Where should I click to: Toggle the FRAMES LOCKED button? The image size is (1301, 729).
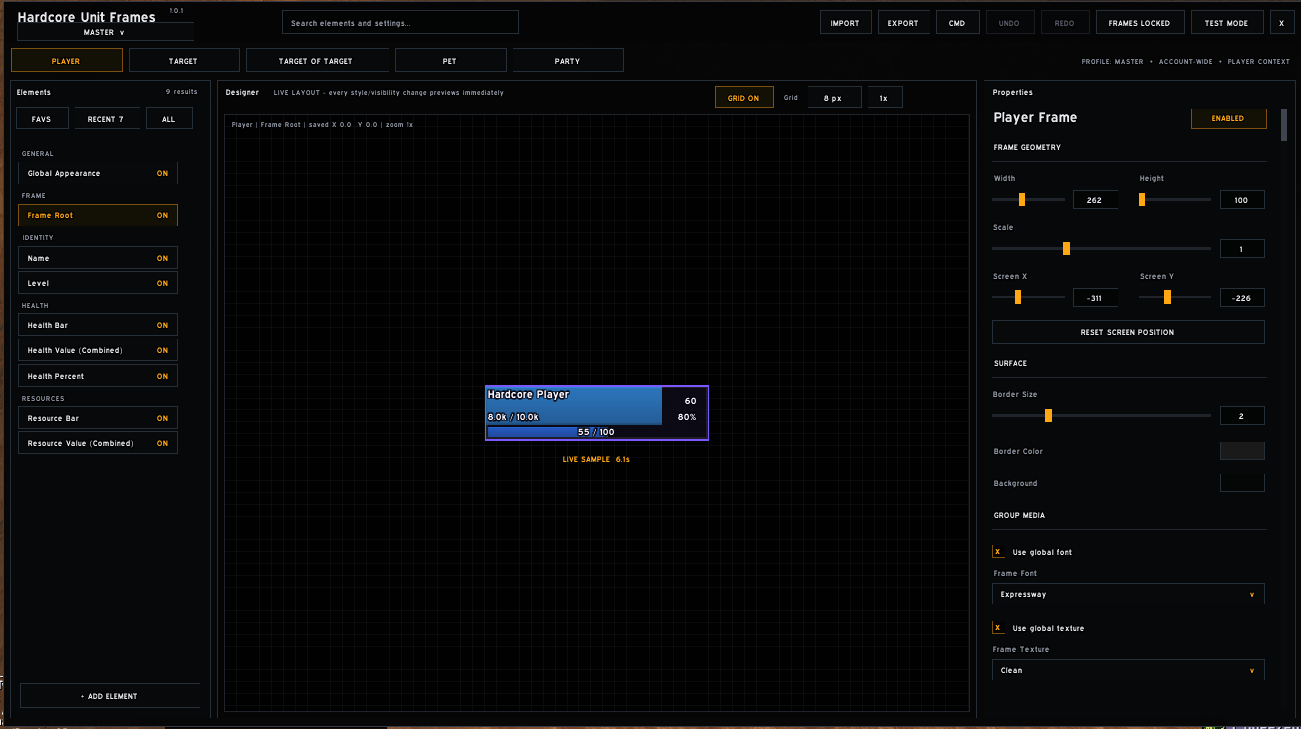click(x=1140, y=23)
